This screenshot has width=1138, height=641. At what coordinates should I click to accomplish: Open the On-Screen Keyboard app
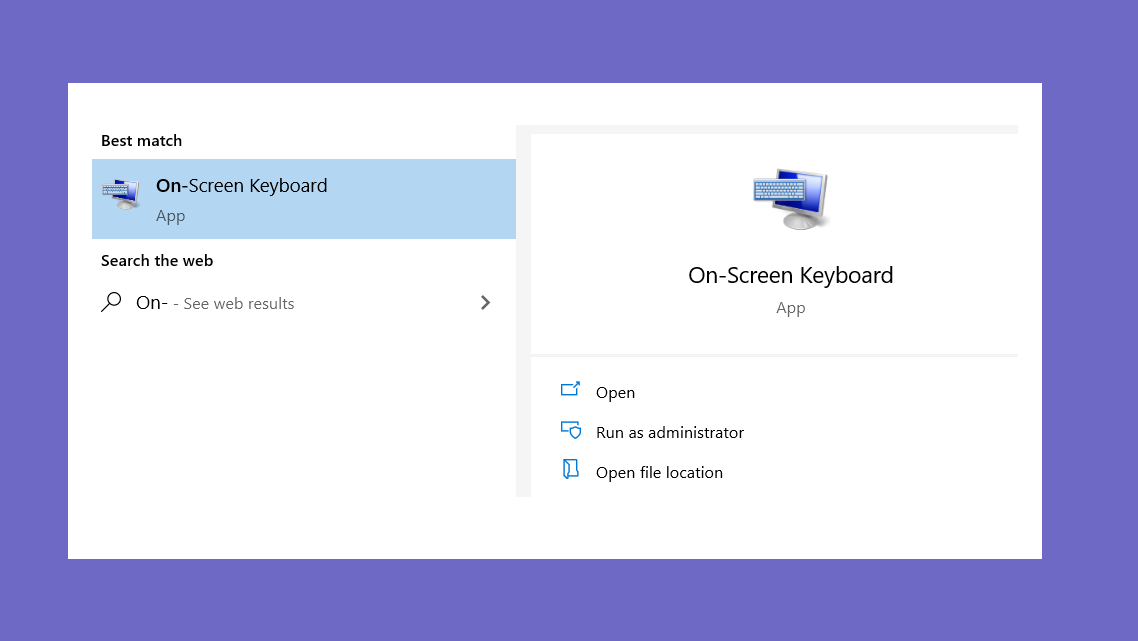point(615,393)
